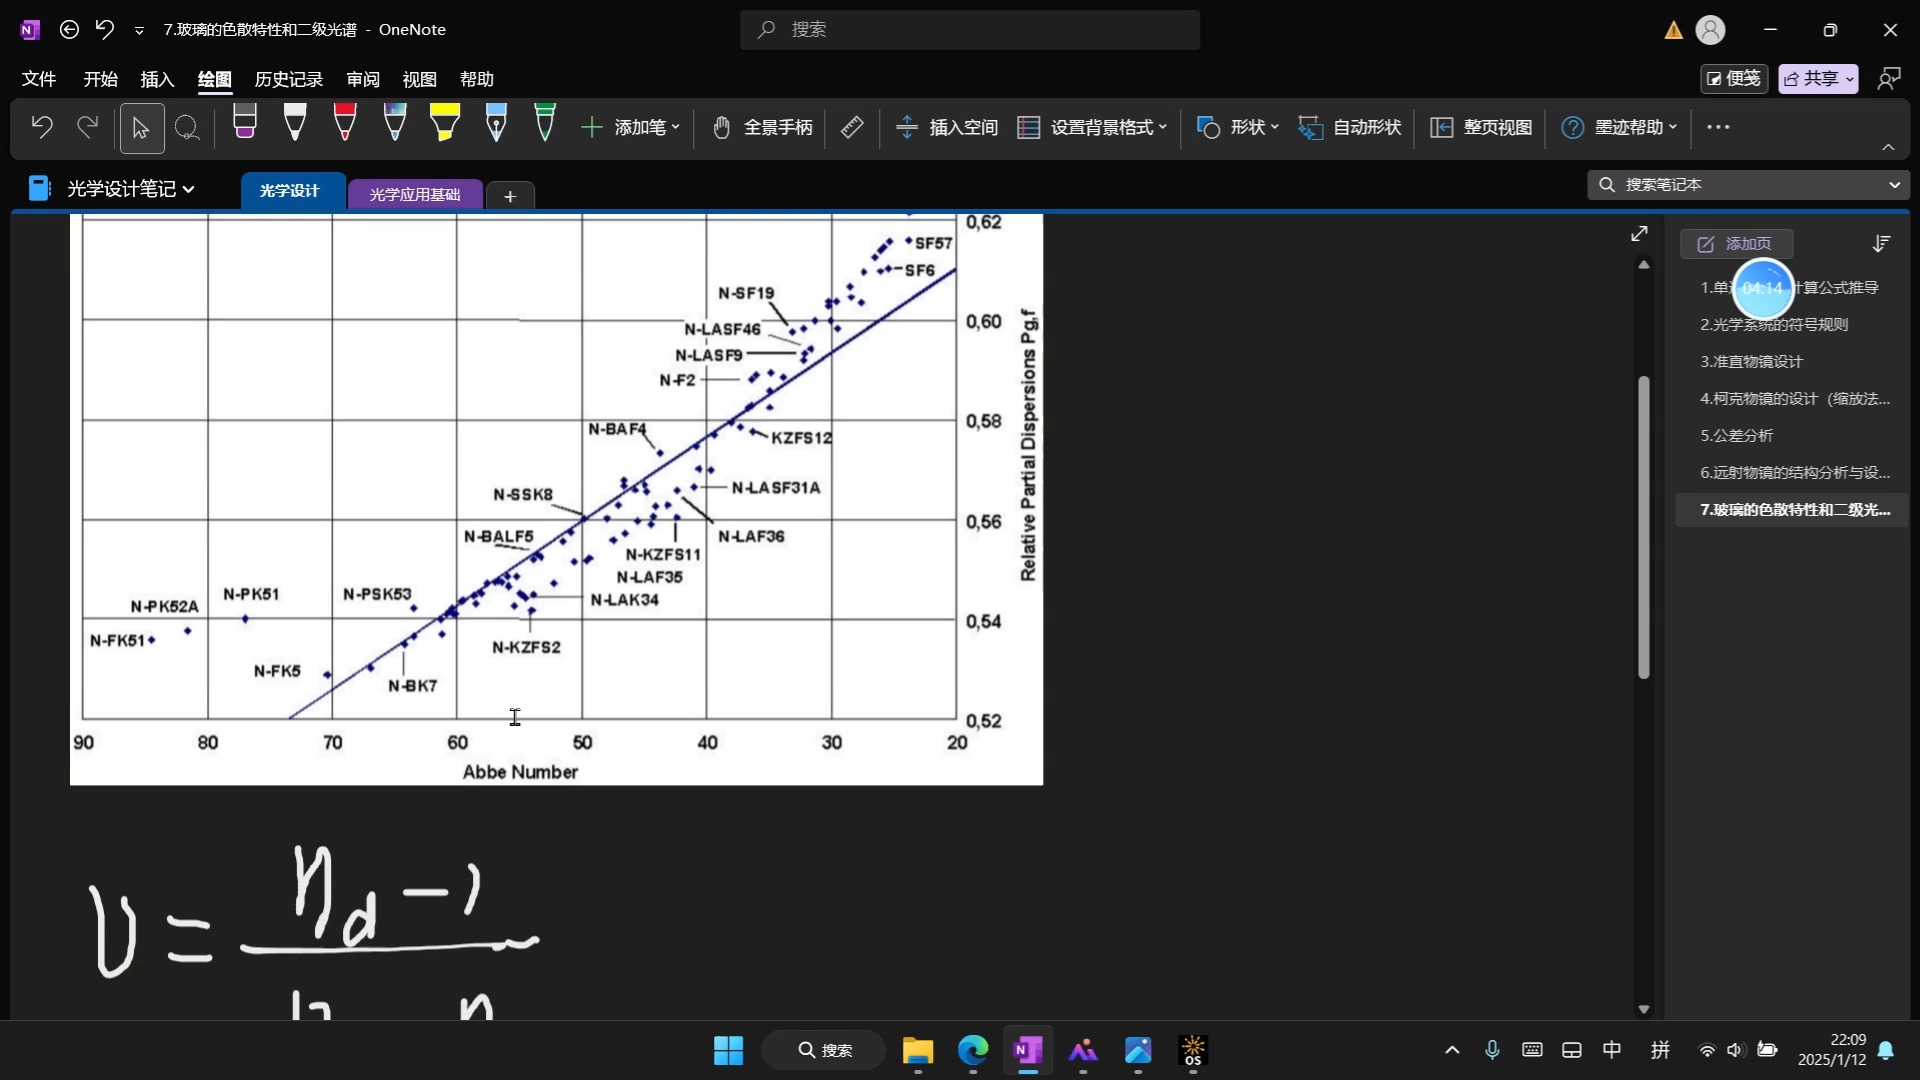Switch to the purple optics applications section tab
The height and width of the screenshot is (1080, 1920).
pyautogui.click(x=415, y=194)
